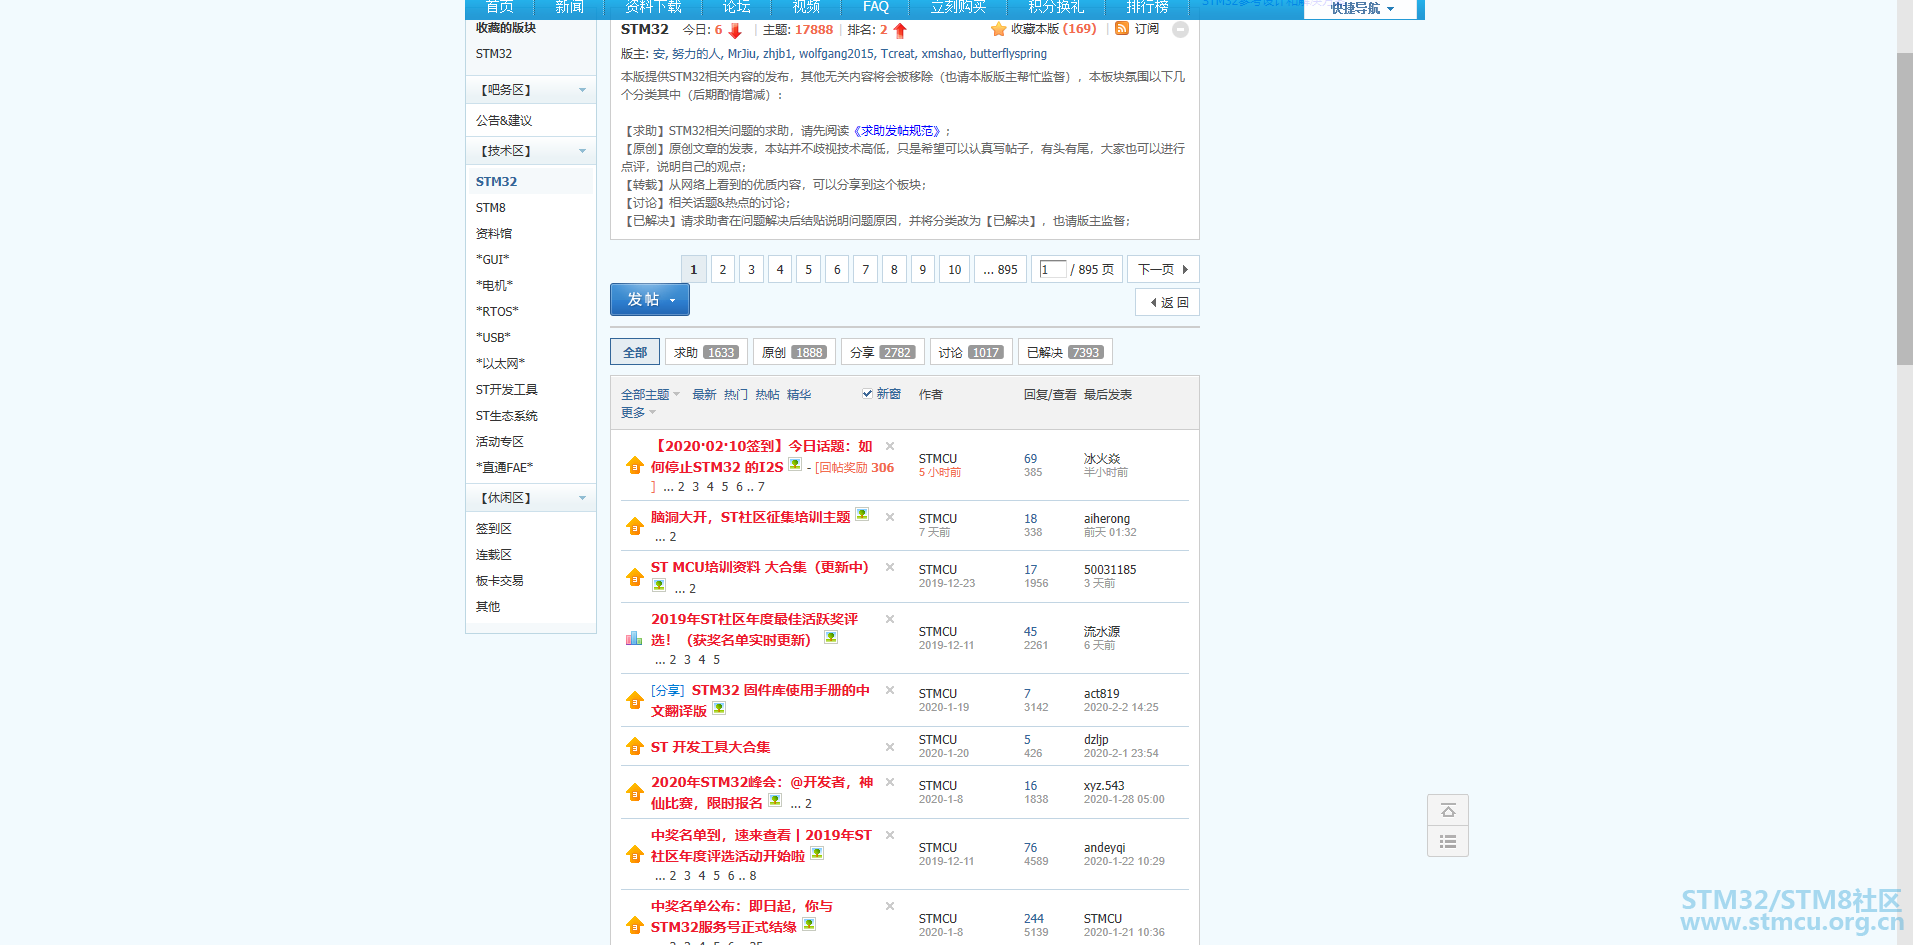The width and height of the screenshot is (1913, 945).
Task: Open moderator butterflyspring's profile
Action: pos(1008,54)
